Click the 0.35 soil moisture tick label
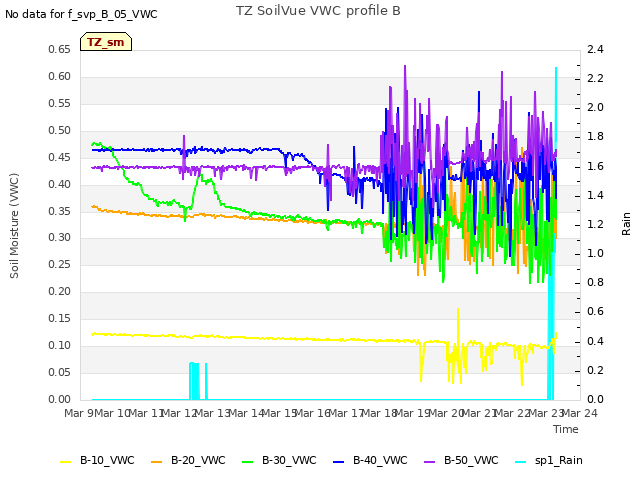Viewport: 640px width, 480px height. pos(60,211)
